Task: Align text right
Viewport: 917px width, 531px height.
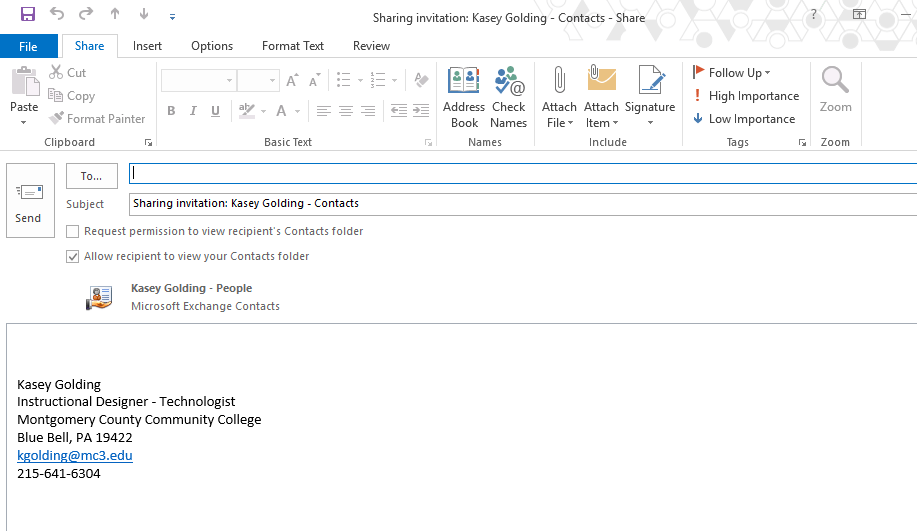Action: pyautogui.click(x=368, y=111)
